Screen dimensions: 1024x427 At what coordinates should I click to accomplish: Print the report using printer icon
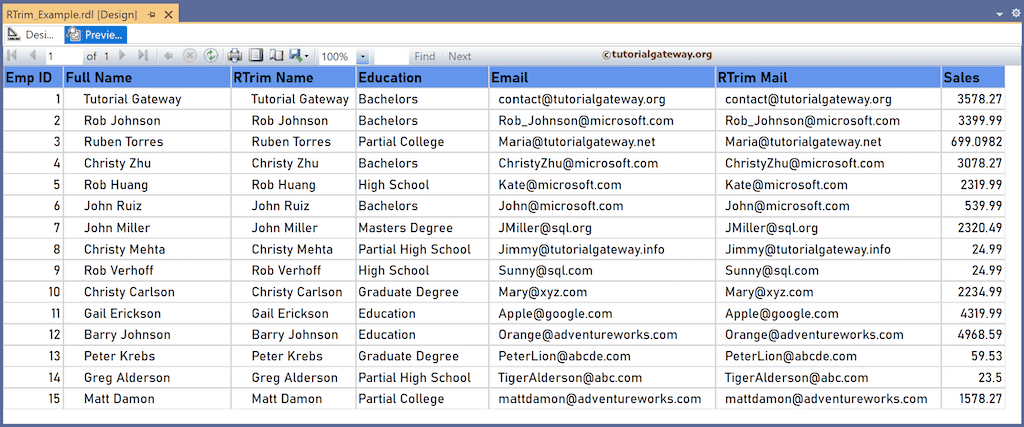234,56
